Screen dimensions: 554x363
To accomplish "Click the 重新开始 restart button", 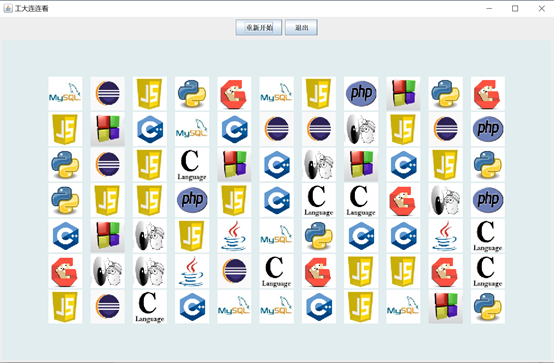I will click(x=259, y=28).
